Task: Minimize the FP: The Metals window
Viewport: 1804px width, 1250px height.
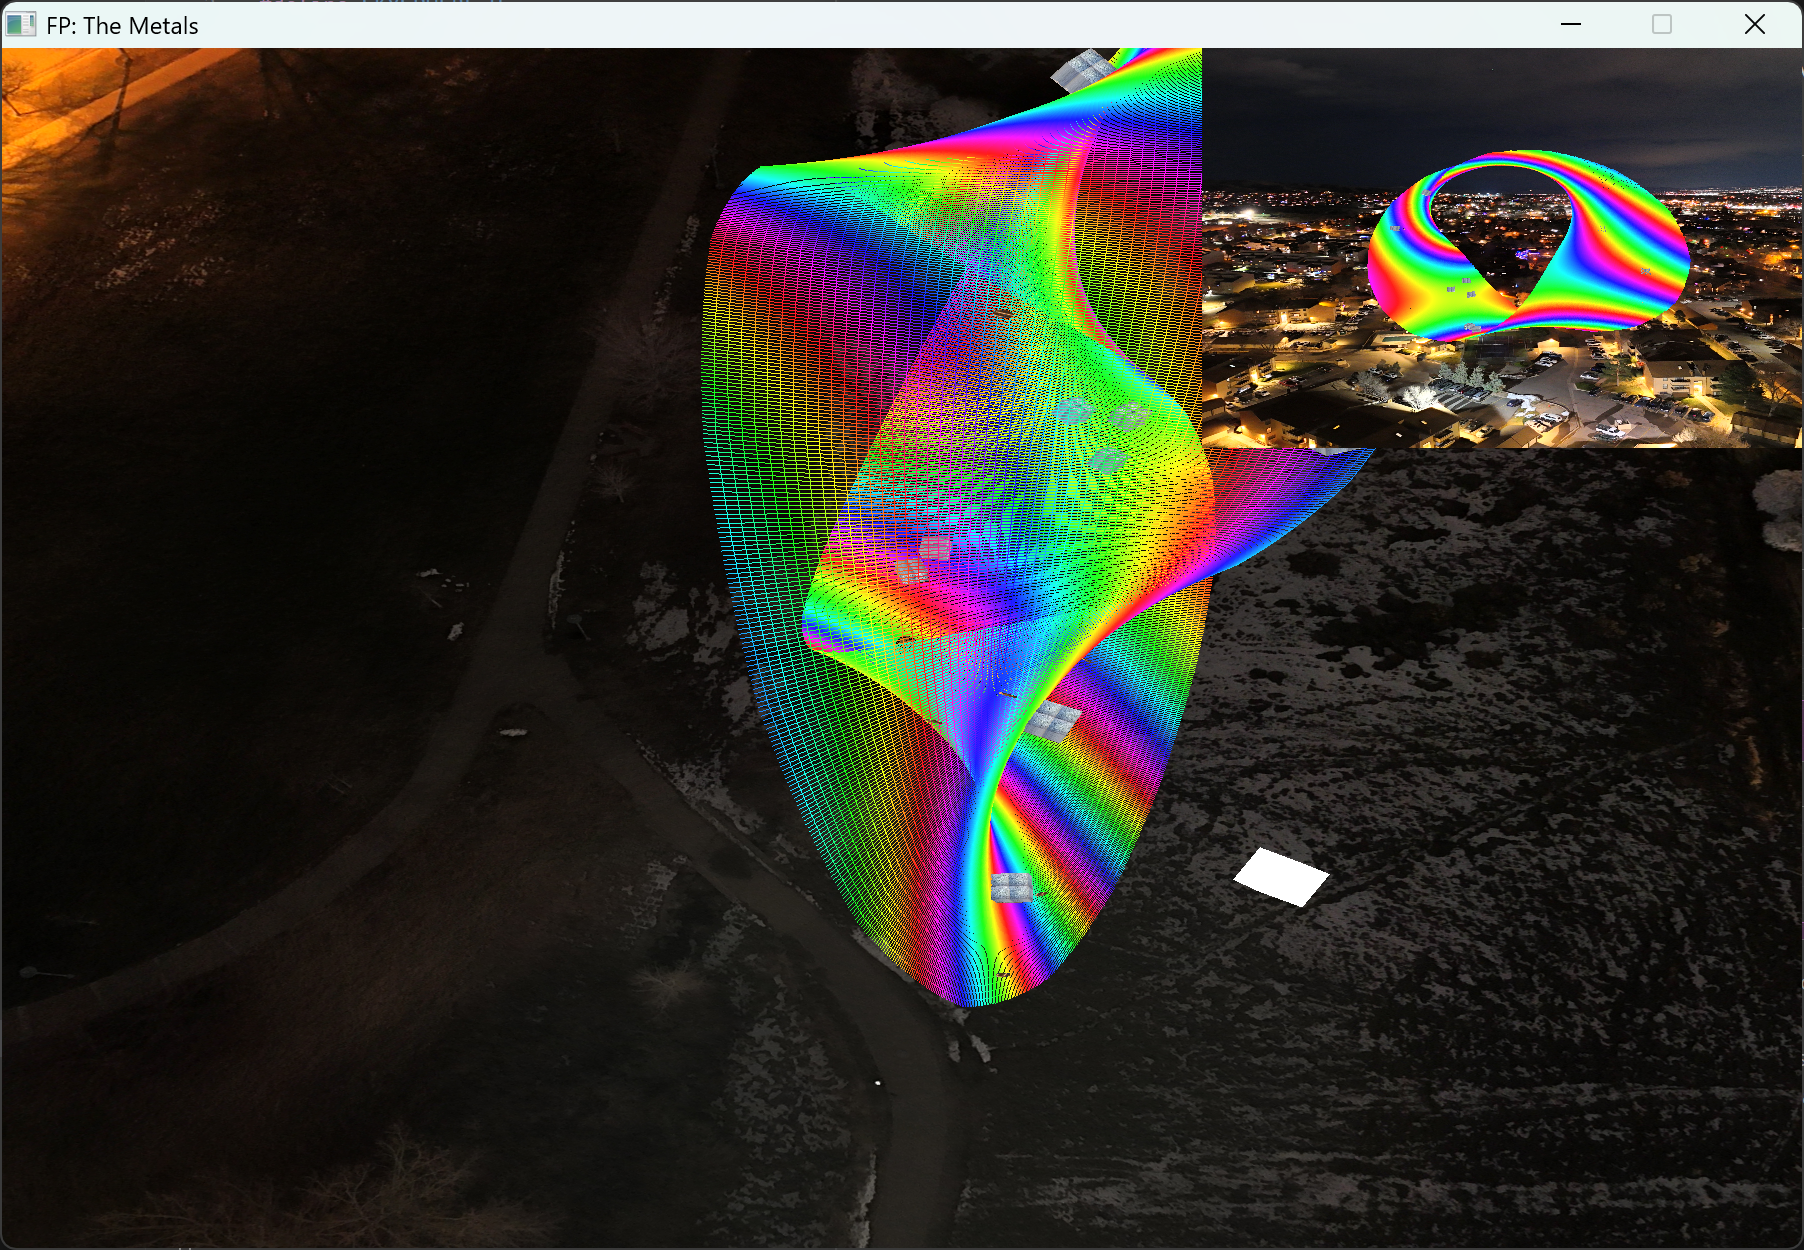Action: pyautogui.click(x=1570, y=25)
